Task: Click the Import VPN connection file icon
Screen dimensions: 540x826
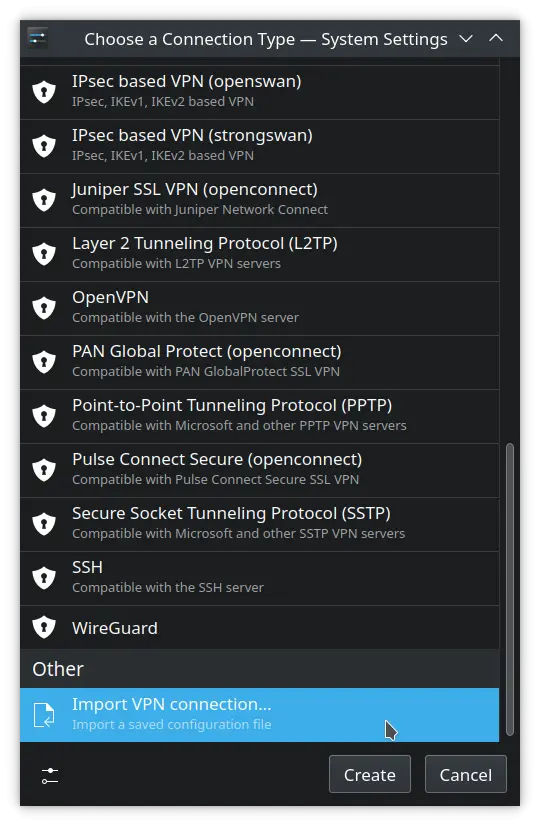Action: tap(44, 715)
